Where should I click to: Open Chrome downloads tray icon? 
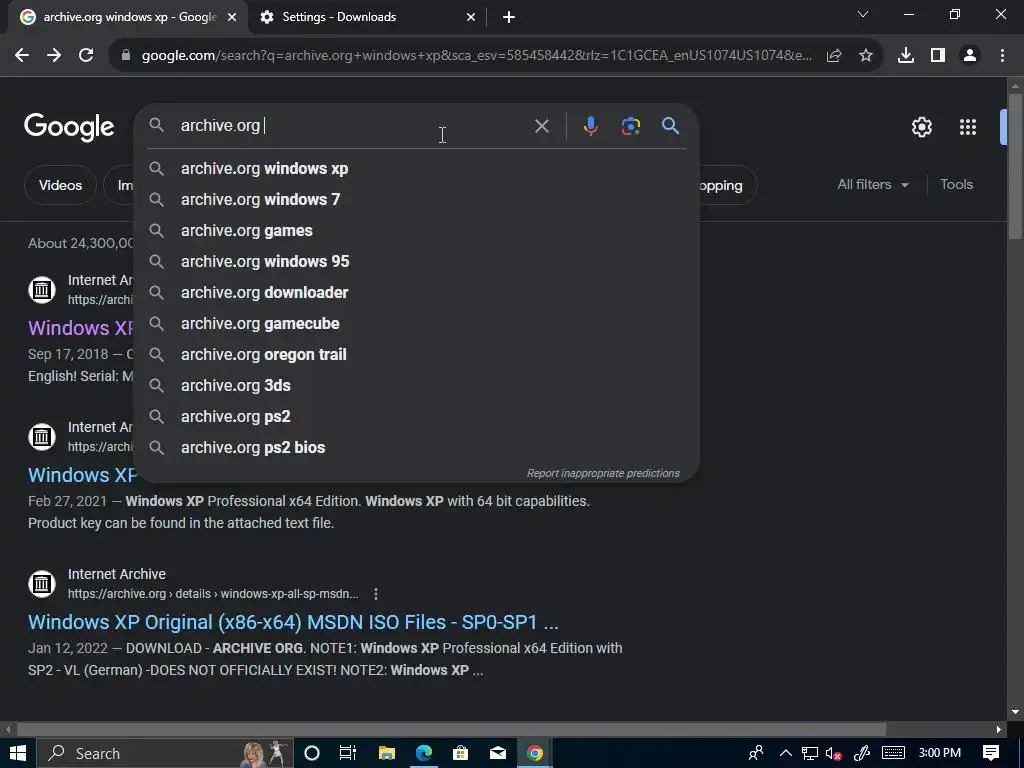[x=906, y=56]
